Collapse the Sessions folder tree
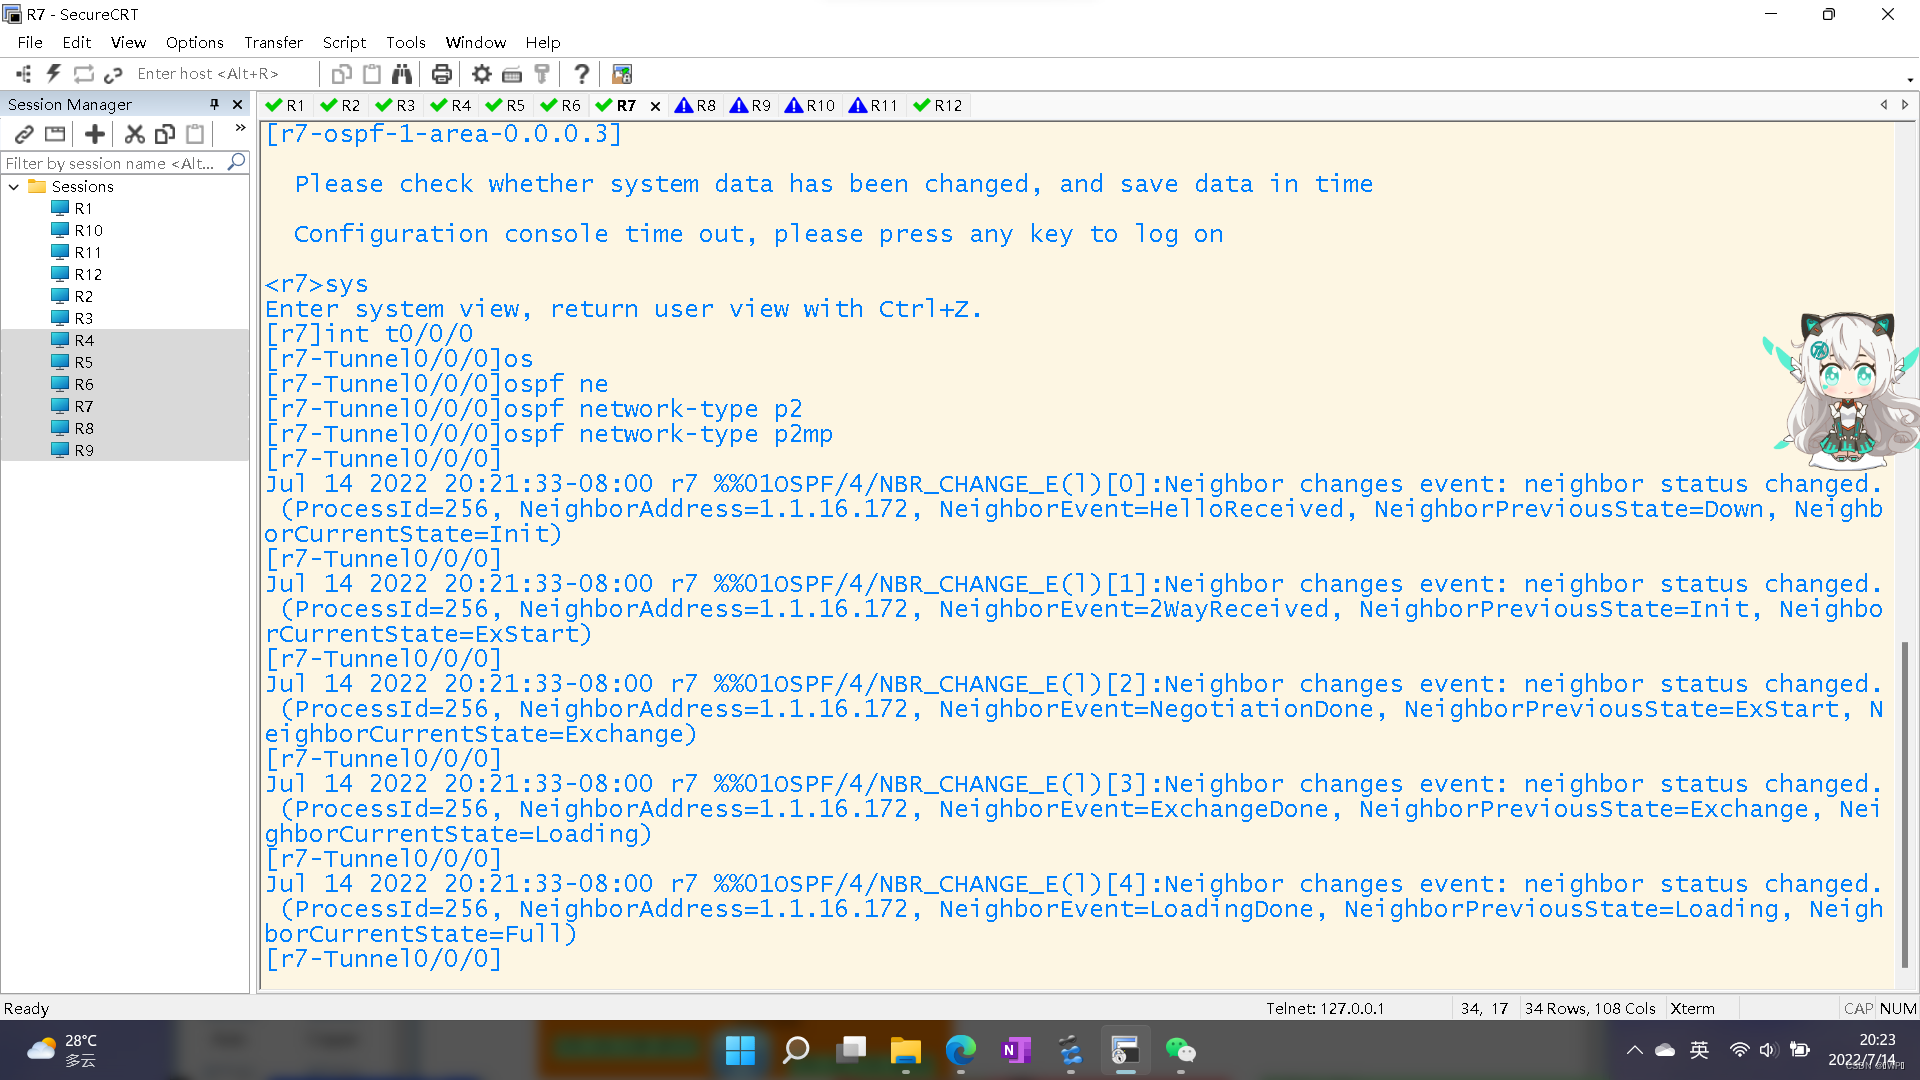 [x=14, y=187]
